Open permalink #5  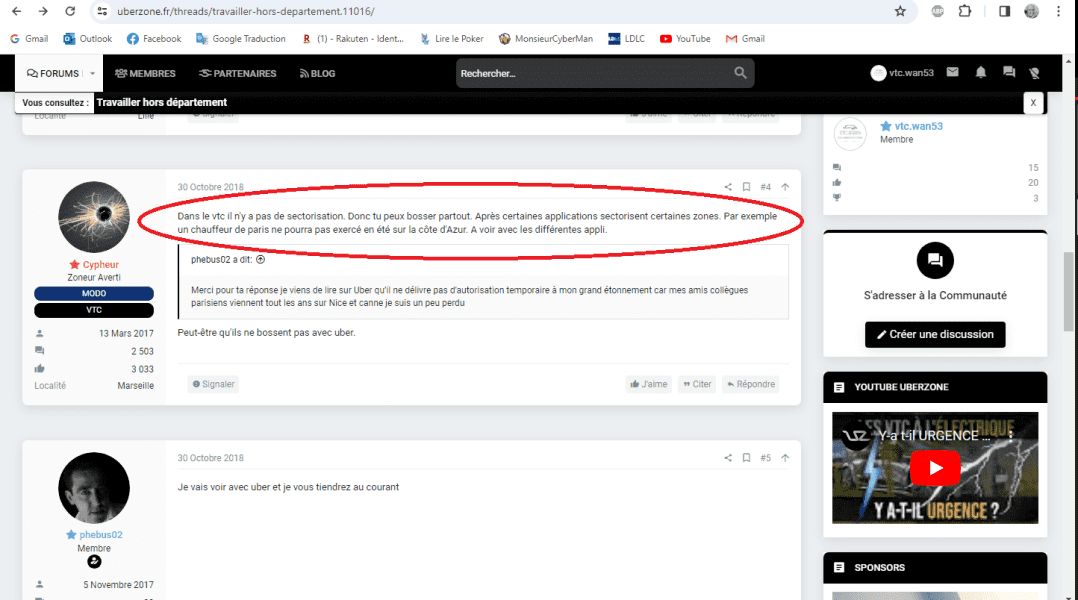(x=765, y=458)
